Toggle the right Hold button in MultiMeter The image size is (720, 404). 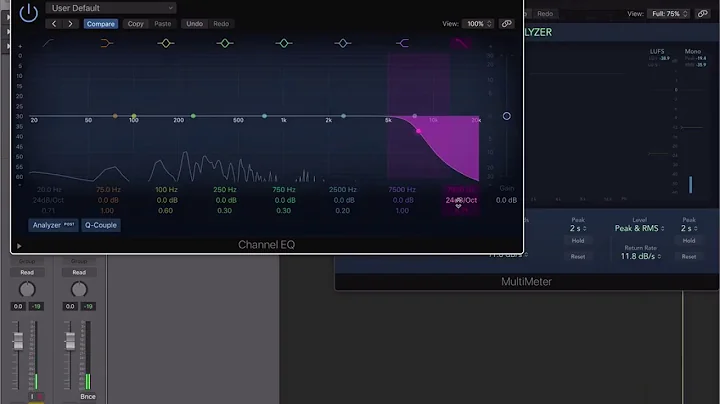[x=689, y=241]
